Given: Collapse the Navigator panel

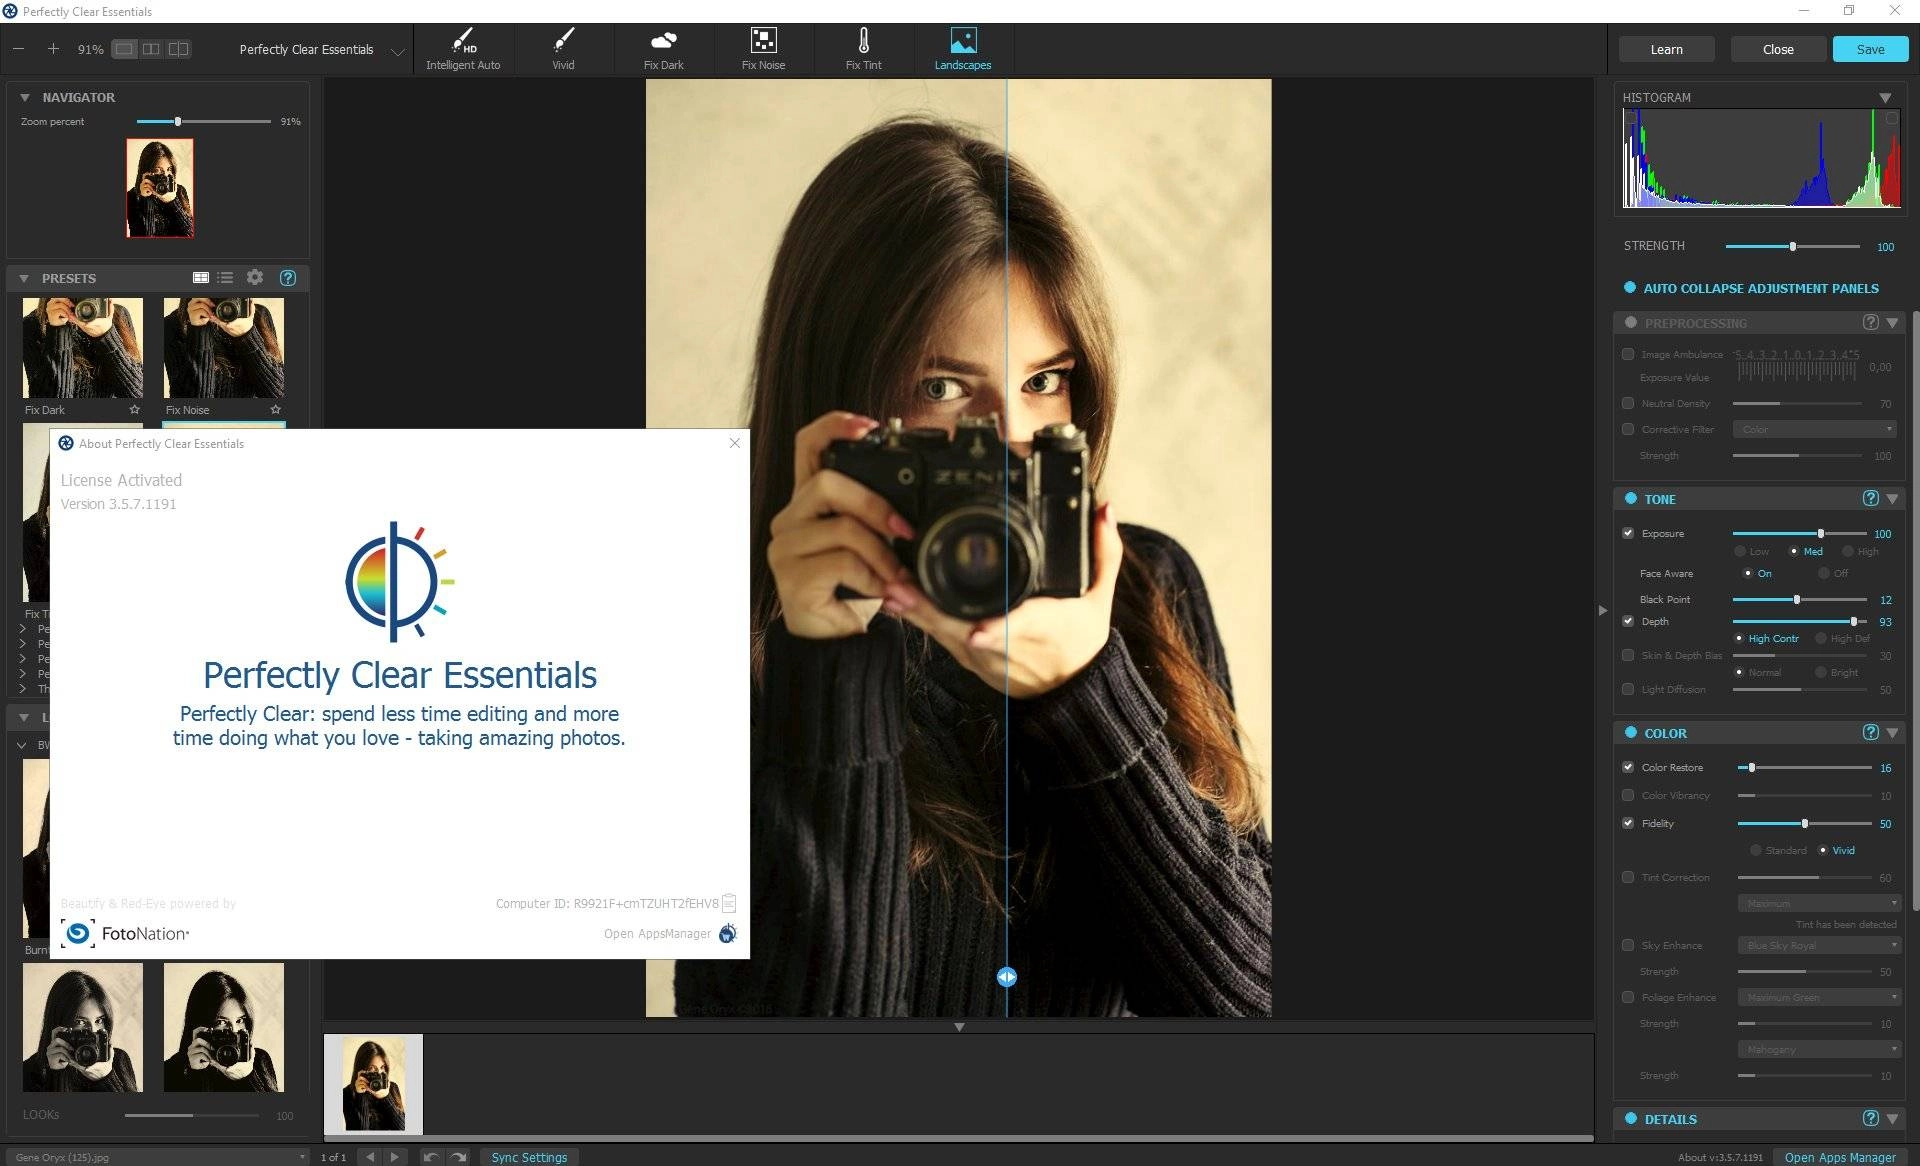Looking at the screenshot, I should pyautogui.click(x=25, y=97).
